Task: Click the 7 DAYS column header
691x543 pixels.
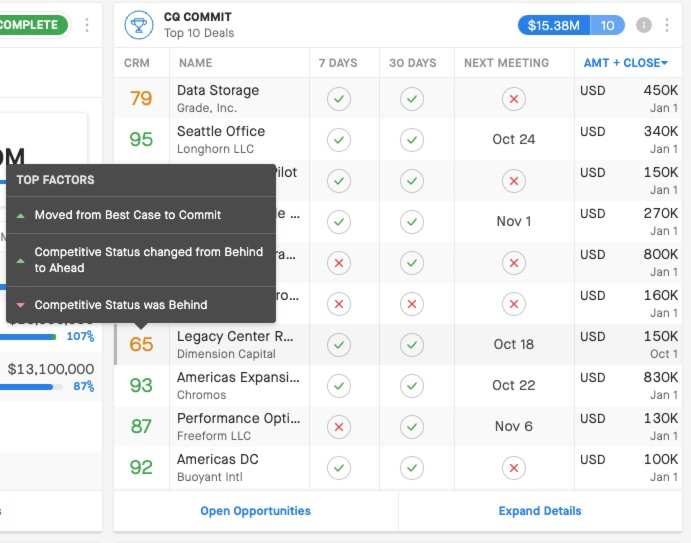Action: point(338,63)
